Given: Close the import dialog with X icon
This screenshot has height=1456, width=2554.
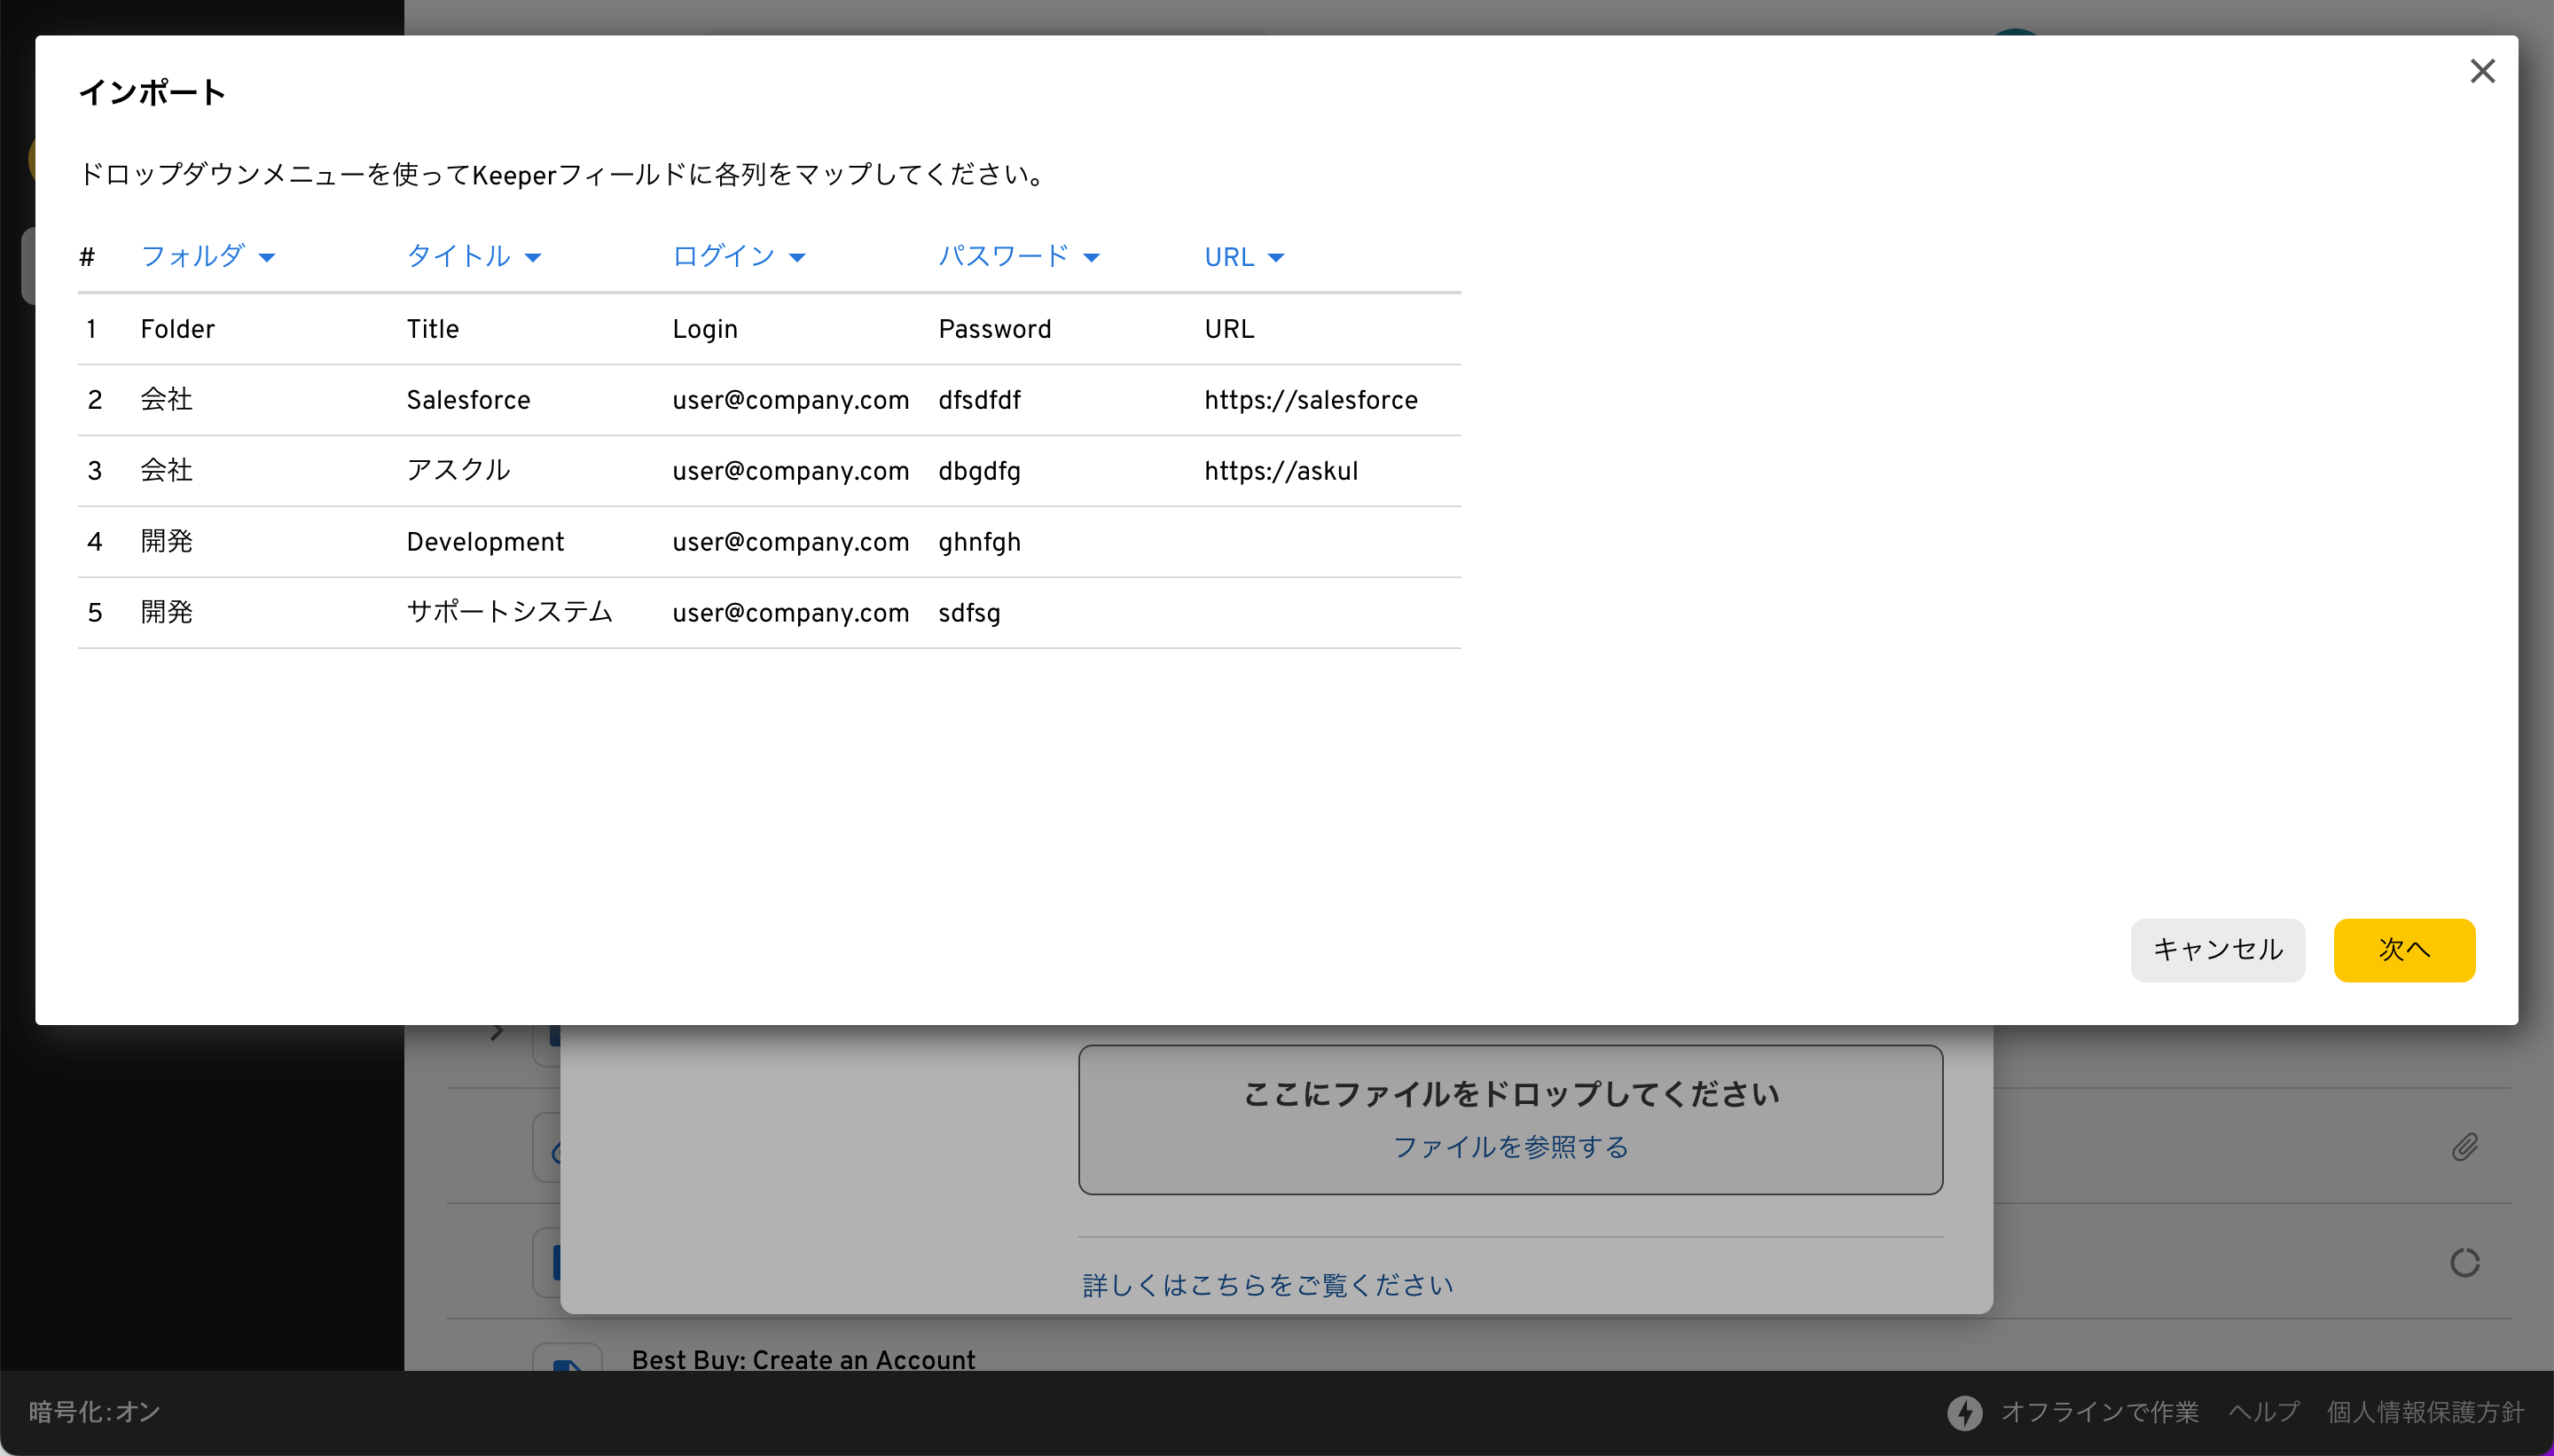Looking at the screenshot, I should pyautogui.click(x=2482, y=71).
